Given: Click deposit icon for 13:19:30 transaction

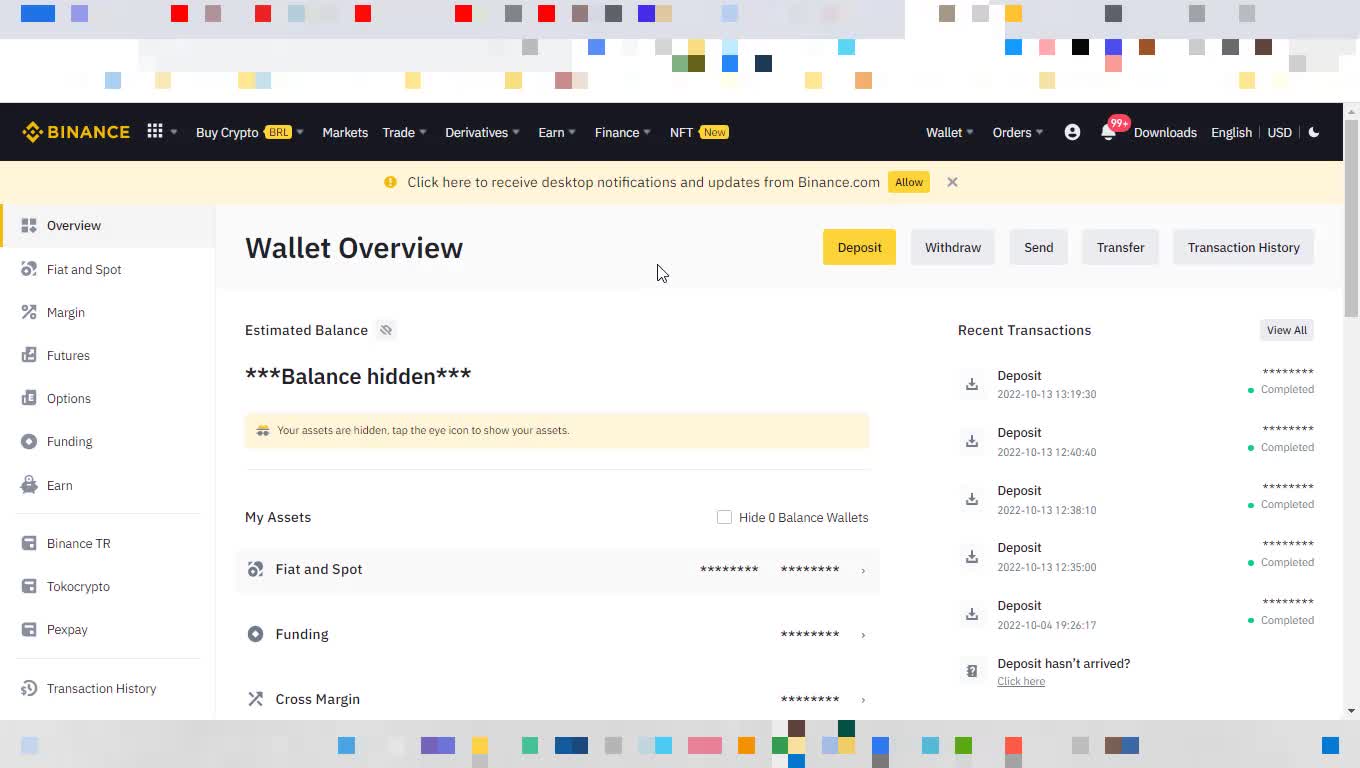Looking at the screenshot, I should 971,384.
